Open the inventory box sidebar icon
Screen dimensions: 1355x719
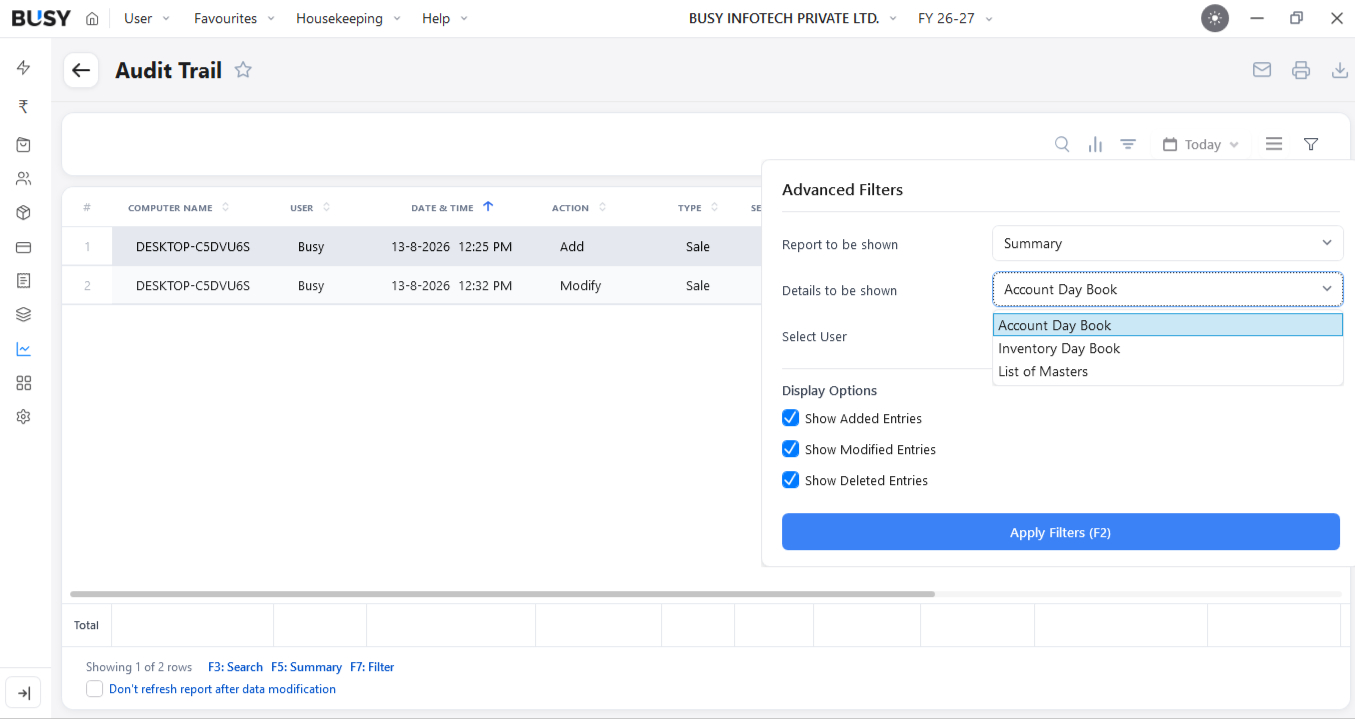(24, 213)
